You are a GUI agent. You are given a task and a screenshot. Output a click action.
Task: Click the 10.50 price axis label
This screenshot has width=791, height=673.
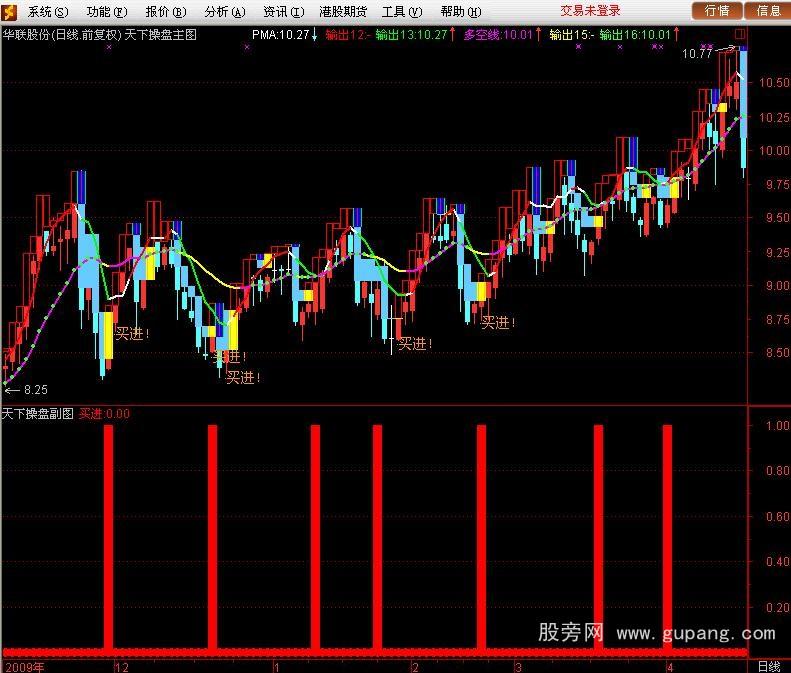774,82
